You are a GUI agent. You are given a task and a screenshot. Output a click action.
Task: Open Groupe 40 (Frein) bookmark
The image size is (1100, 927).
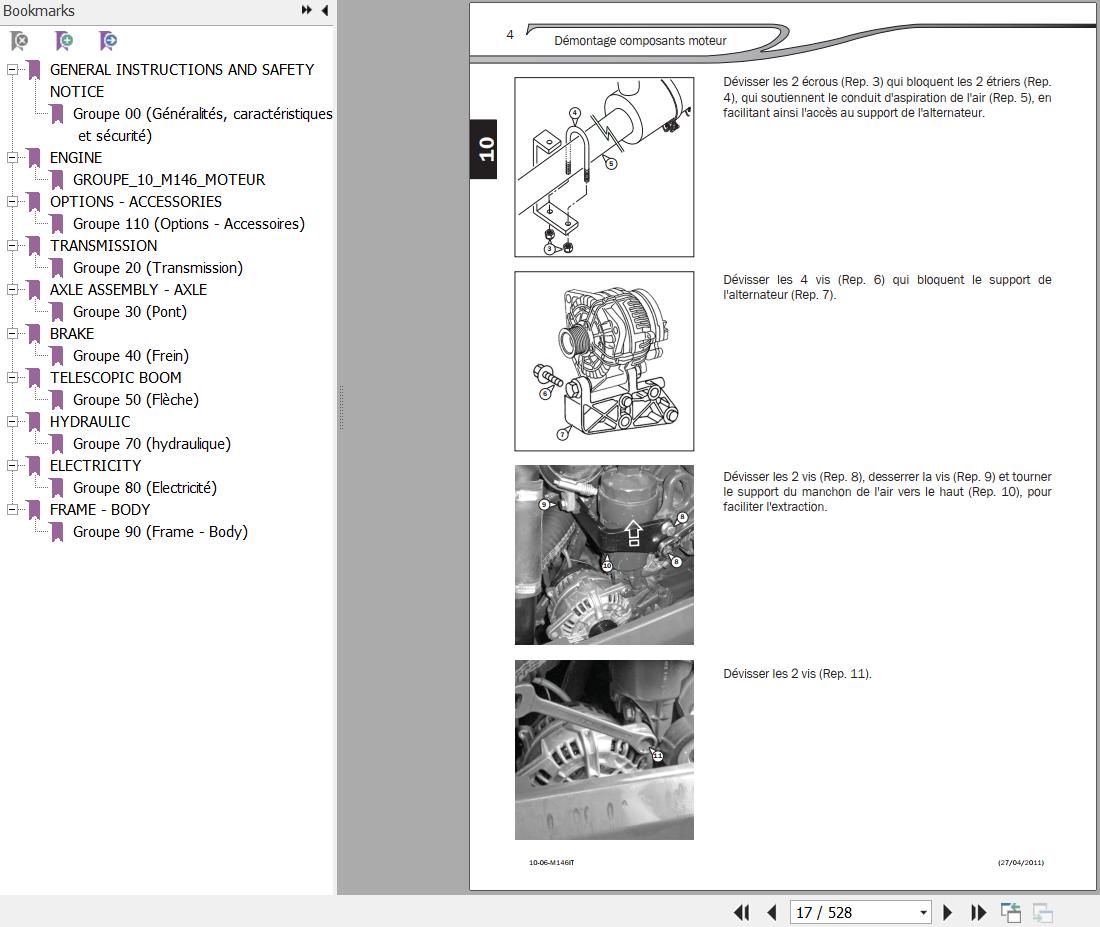pos(130,356)
